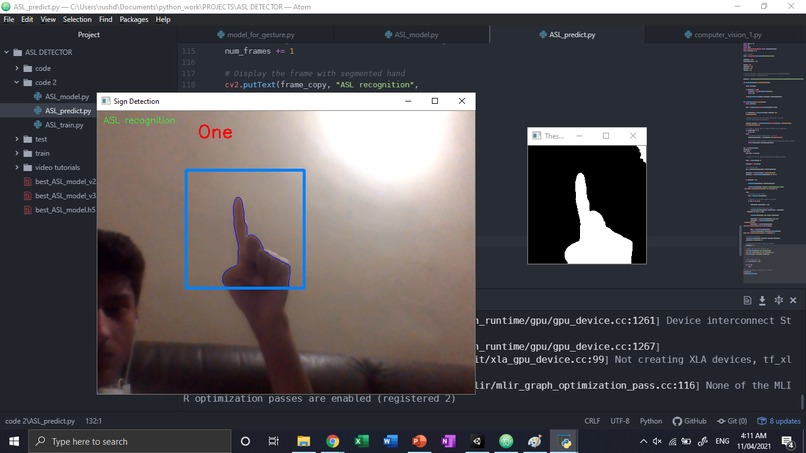Click the Sign Detection window icon
Viewport: 806px width, 453px height.
click(106, 101)
